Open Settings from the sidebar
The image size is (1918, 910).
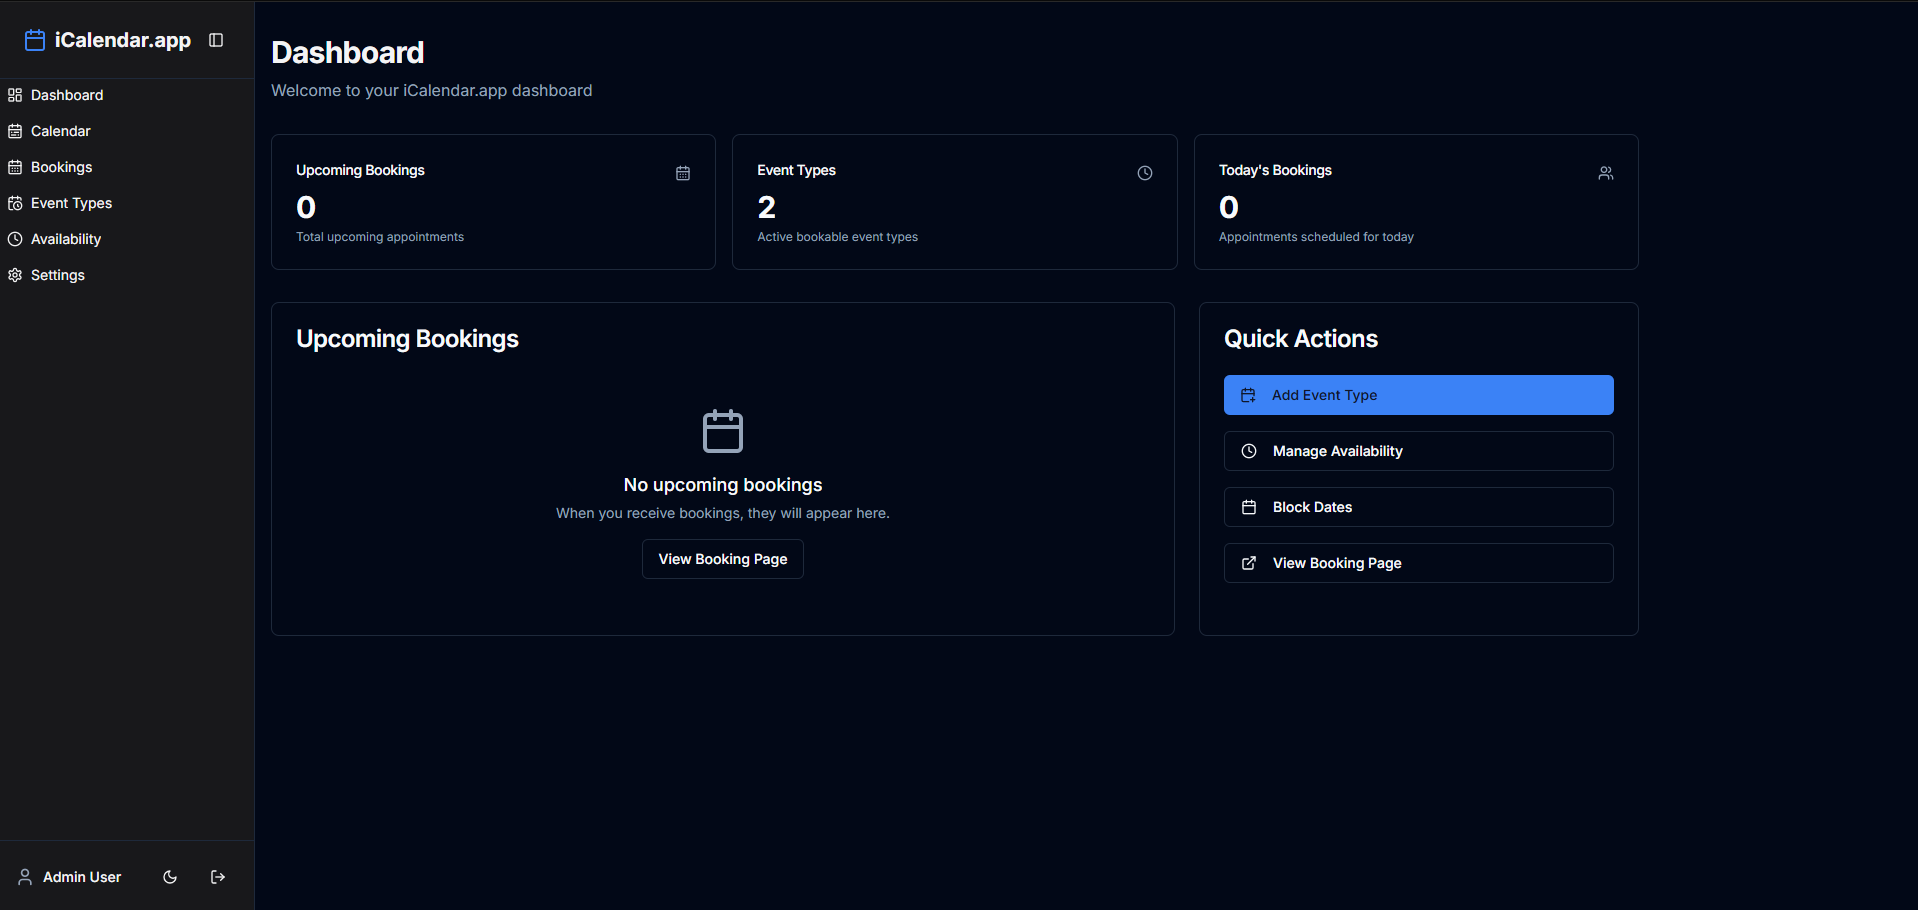click(x=58, y=275)
